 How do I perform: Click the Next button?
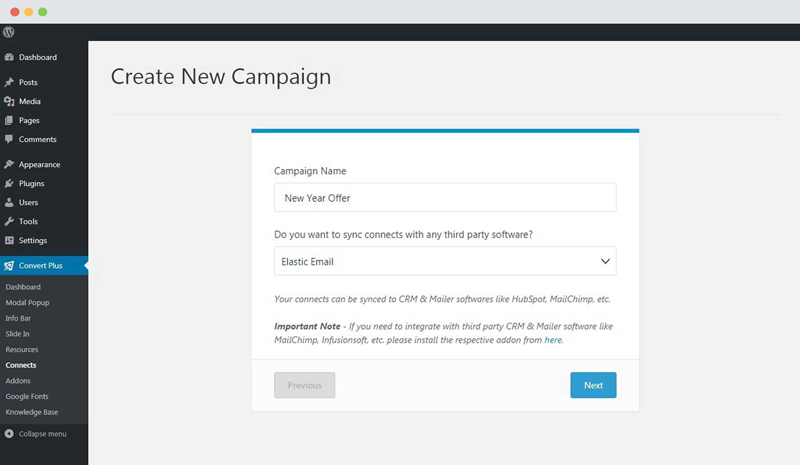593,385
